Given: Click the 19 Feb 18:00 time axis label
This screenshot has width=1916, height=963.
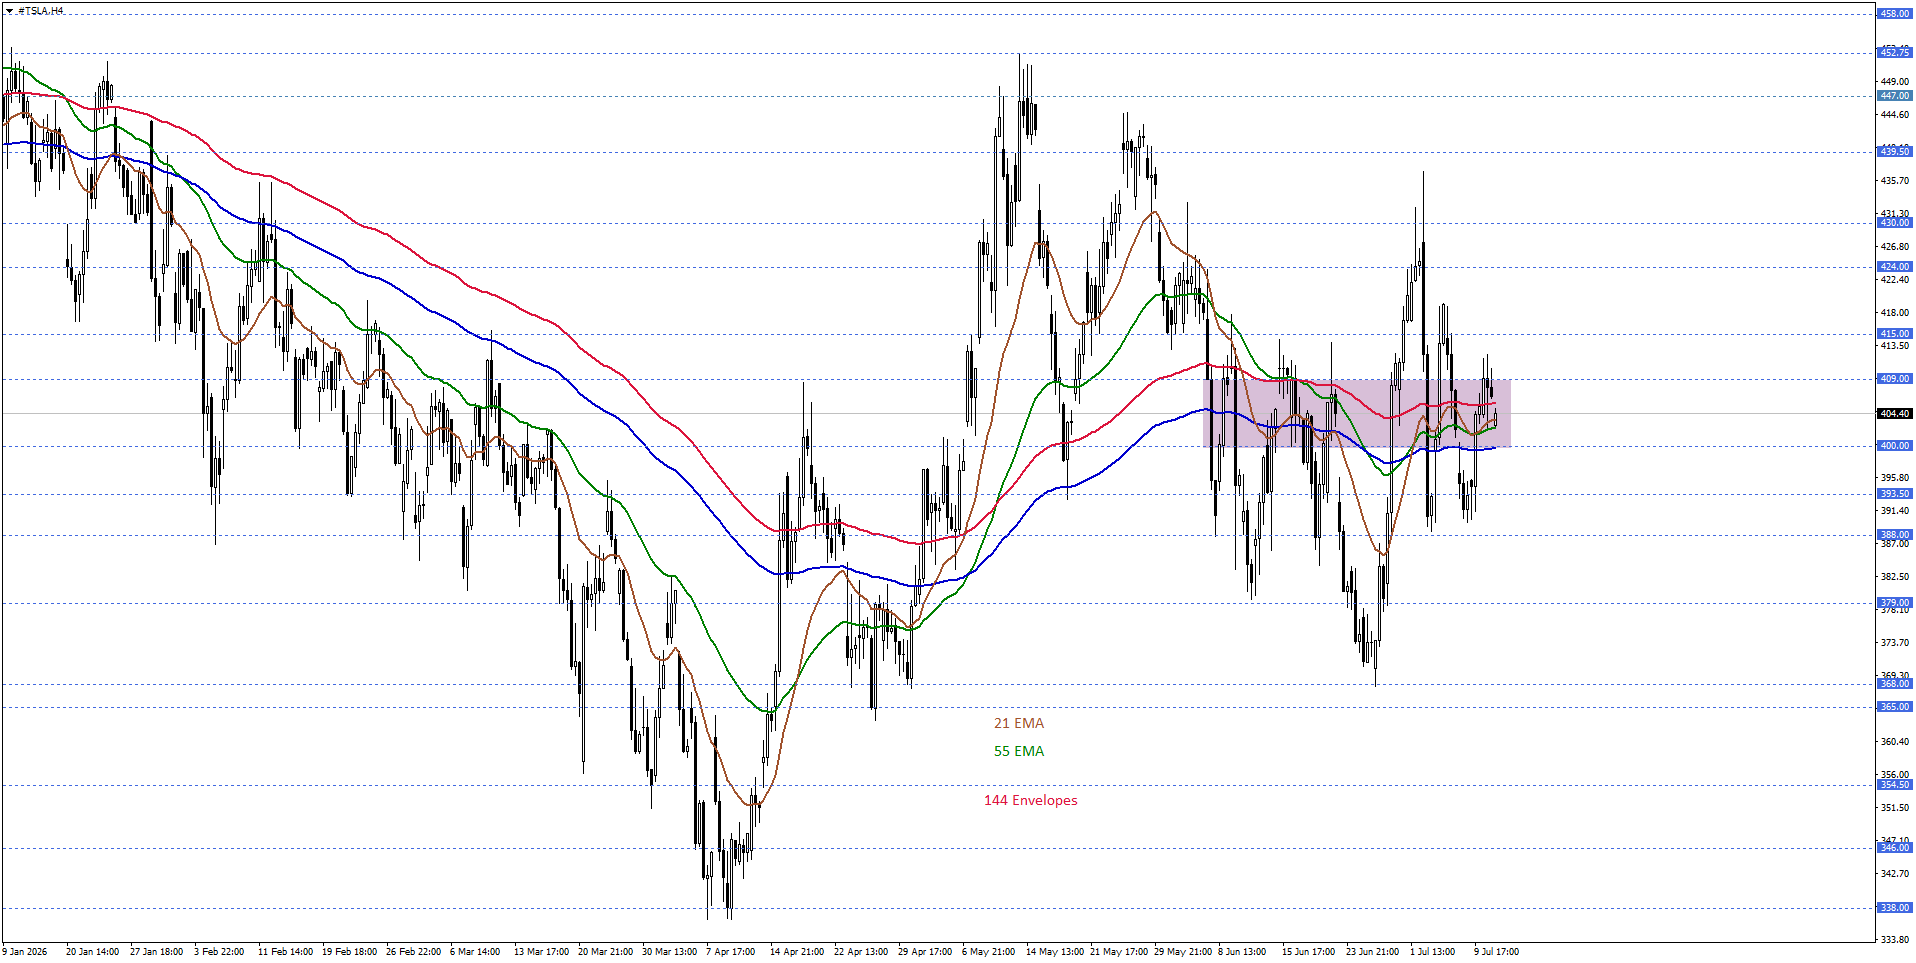Looking at the screenshot, I should point(349,952).
